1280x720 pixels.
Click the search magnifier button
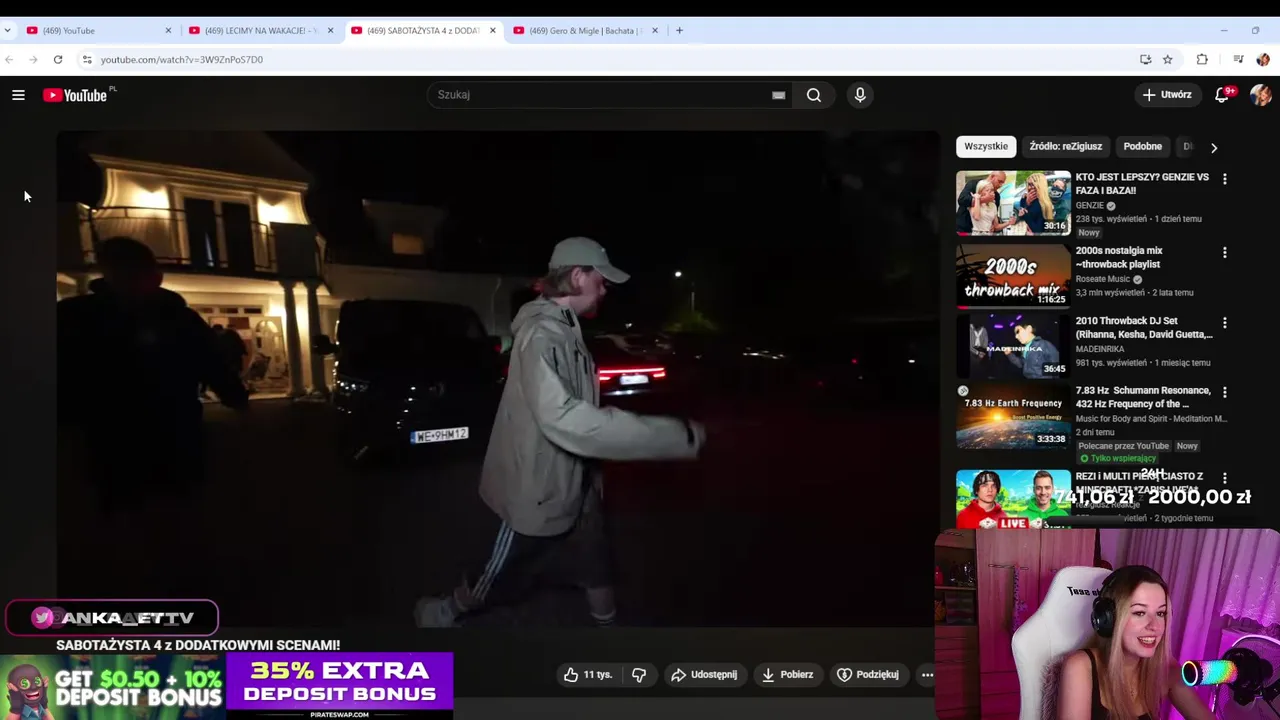click(x=814, y=95)
